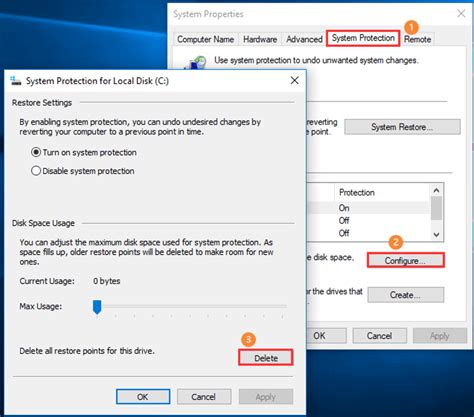Click Cancel in the System Properties window

[x=380, y=336]
